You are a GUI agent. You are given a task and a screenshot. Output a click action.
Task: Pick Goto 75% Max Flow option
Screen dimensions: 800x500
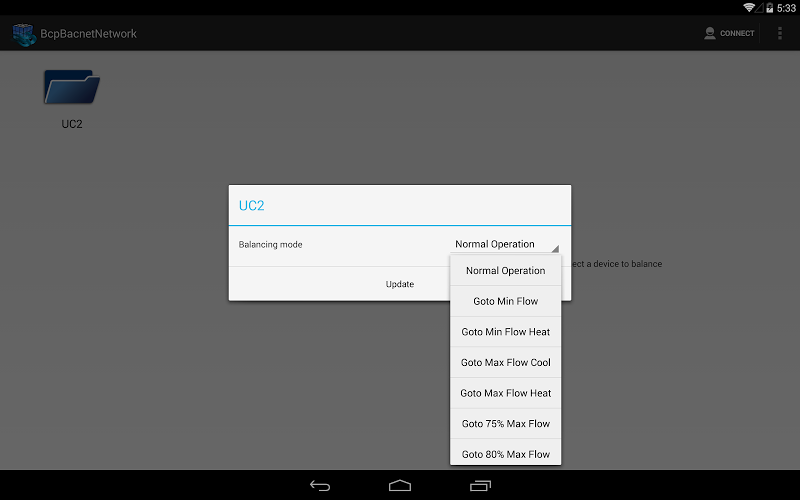(x=506, y=424)
